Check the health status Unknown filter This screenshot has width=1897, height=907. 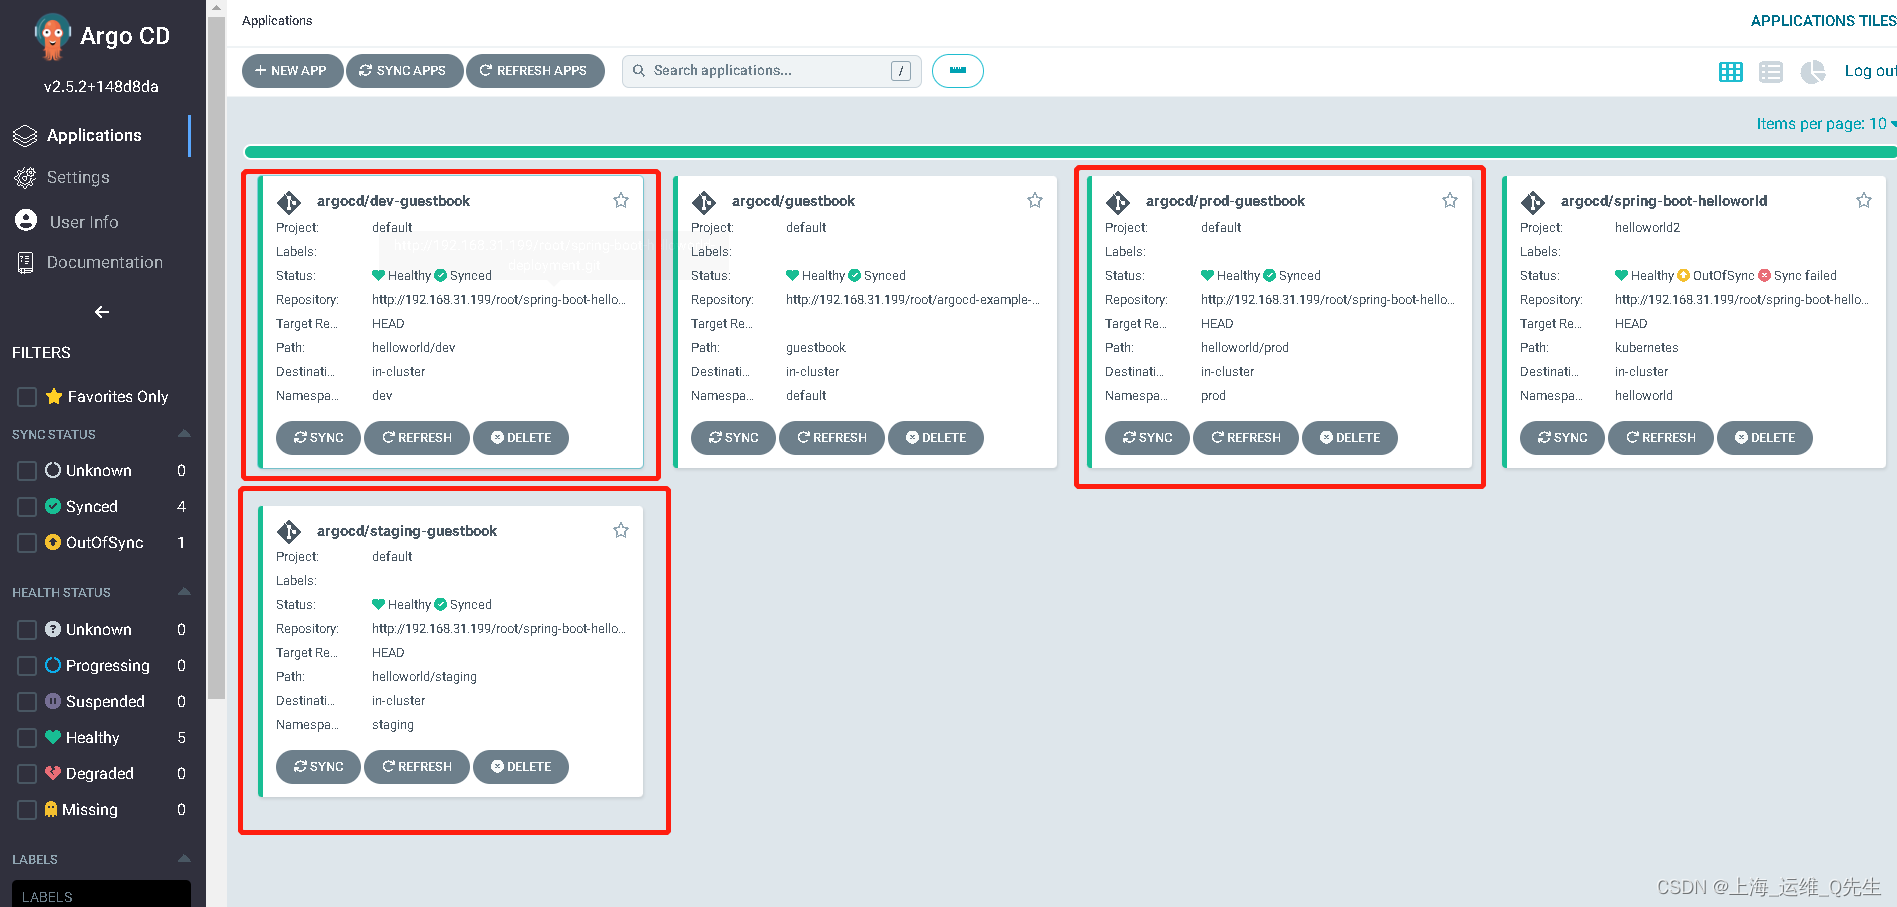coord(27,630)
